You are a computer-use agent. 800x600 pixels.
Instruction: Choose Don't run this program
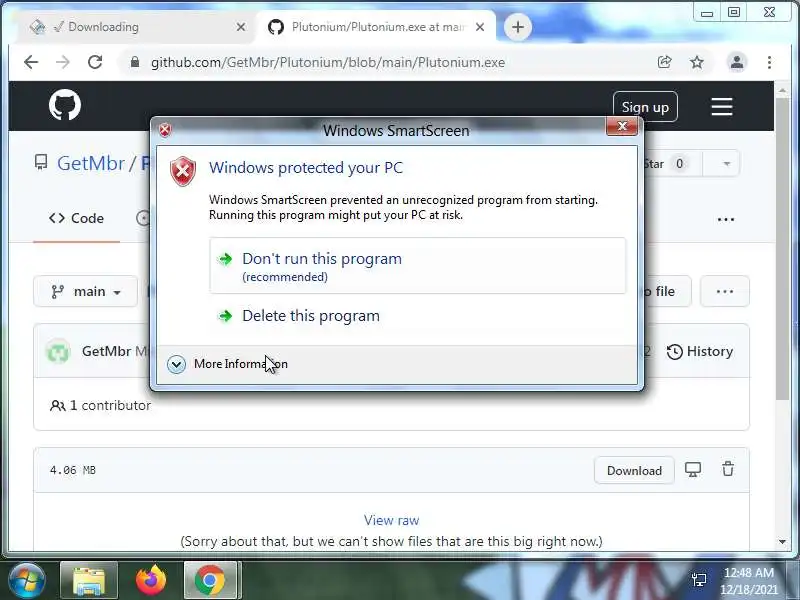(417, 265)
